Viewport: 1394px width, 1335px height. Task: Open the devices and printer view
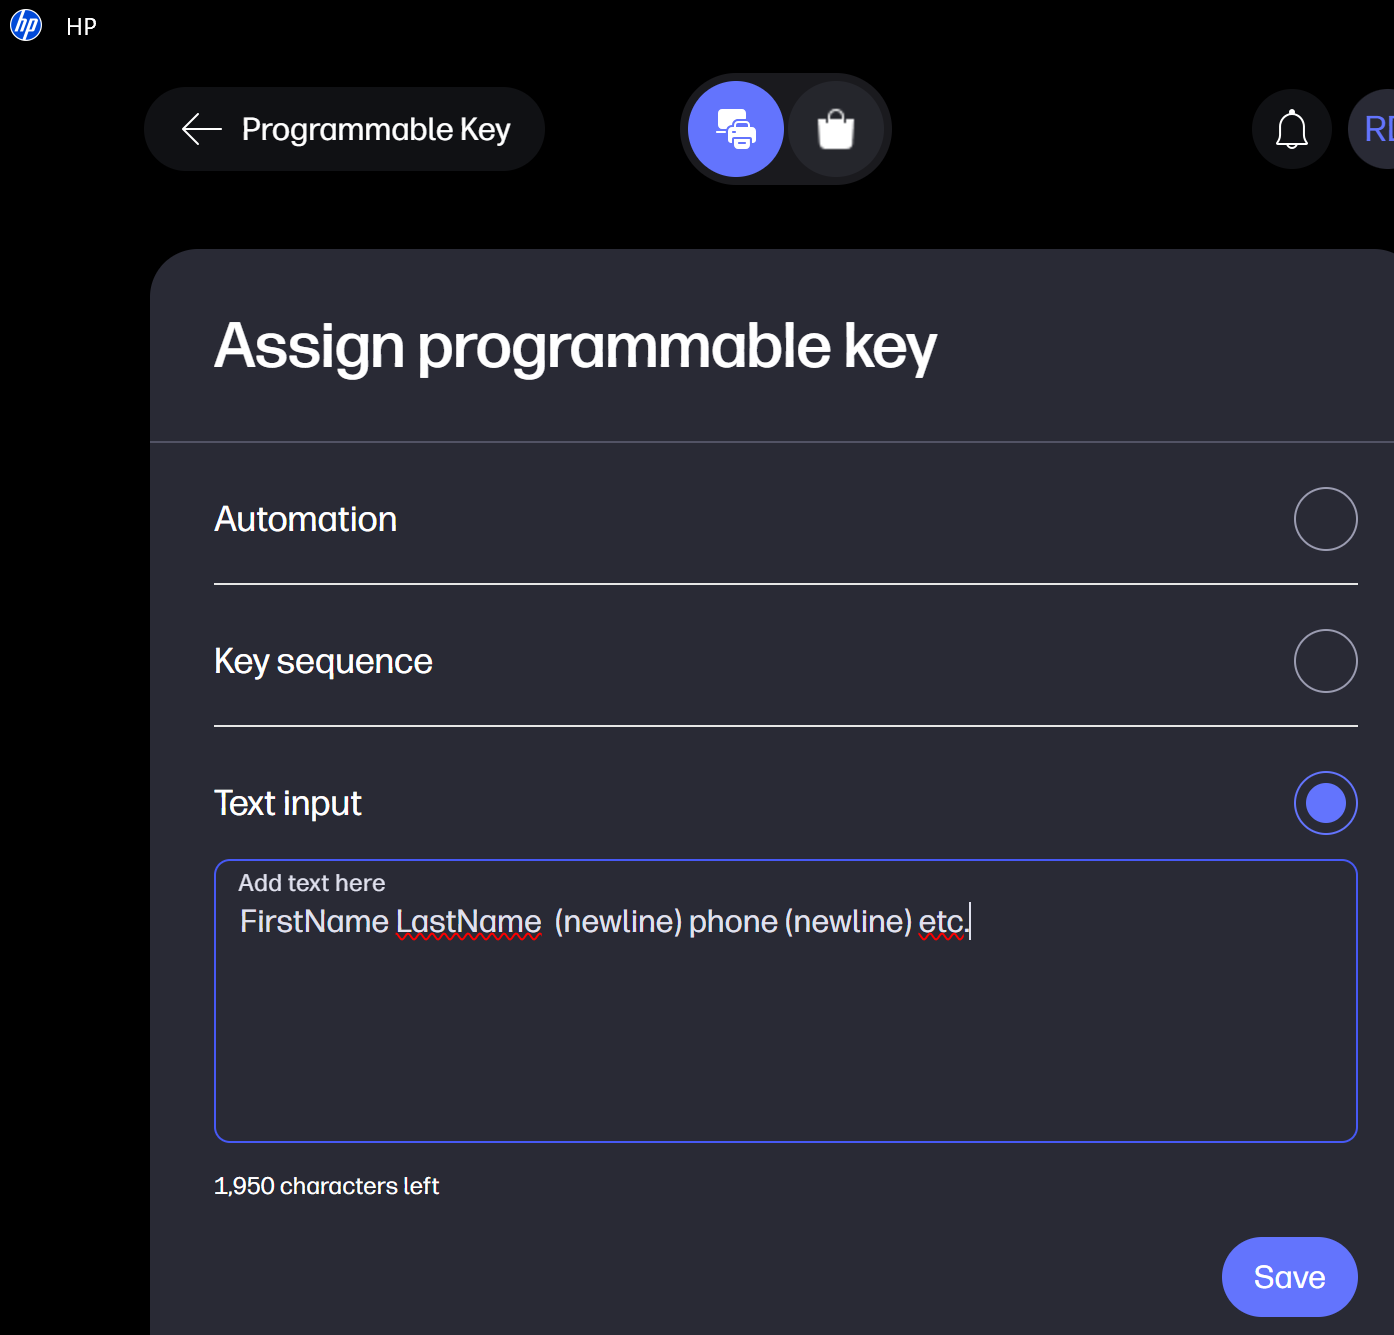coord(736,129)
